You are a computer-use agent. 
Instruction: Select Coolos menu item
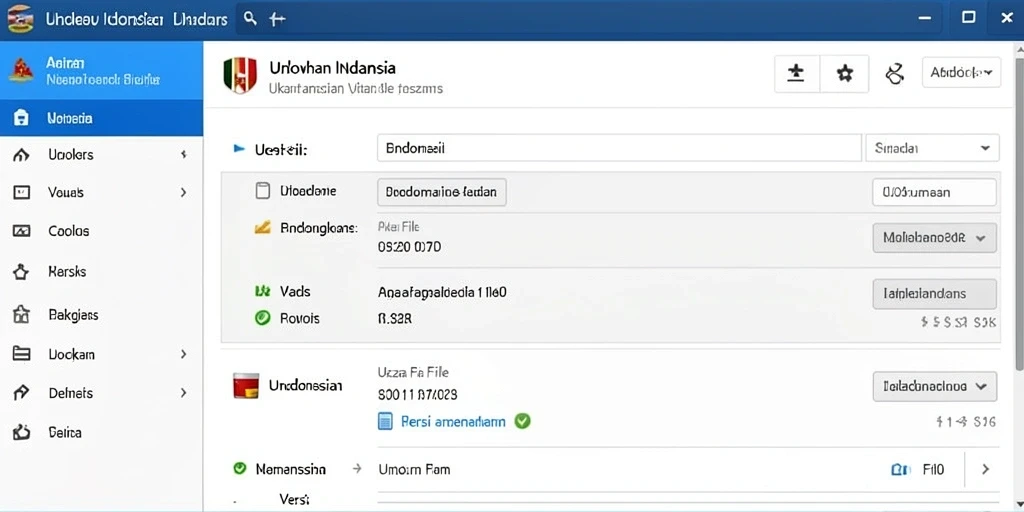(101, 231)
